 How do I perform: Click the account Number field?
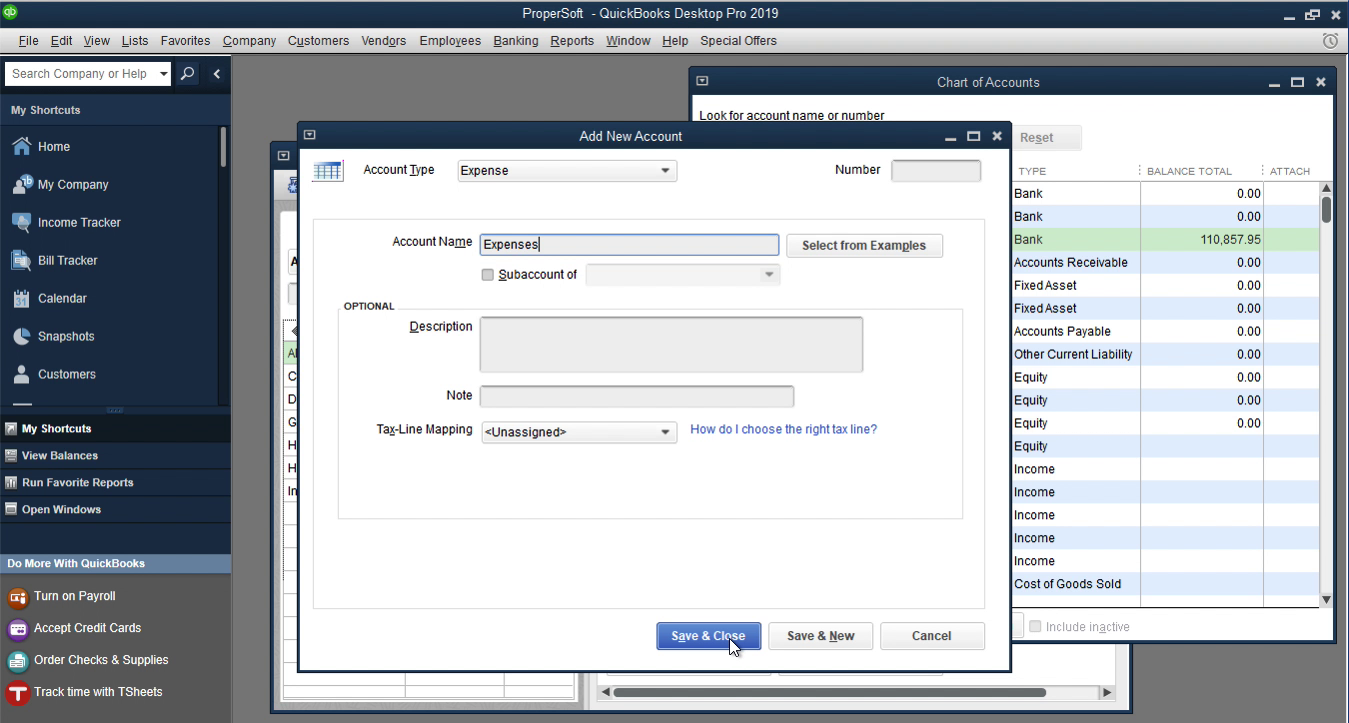coord(936,171)
